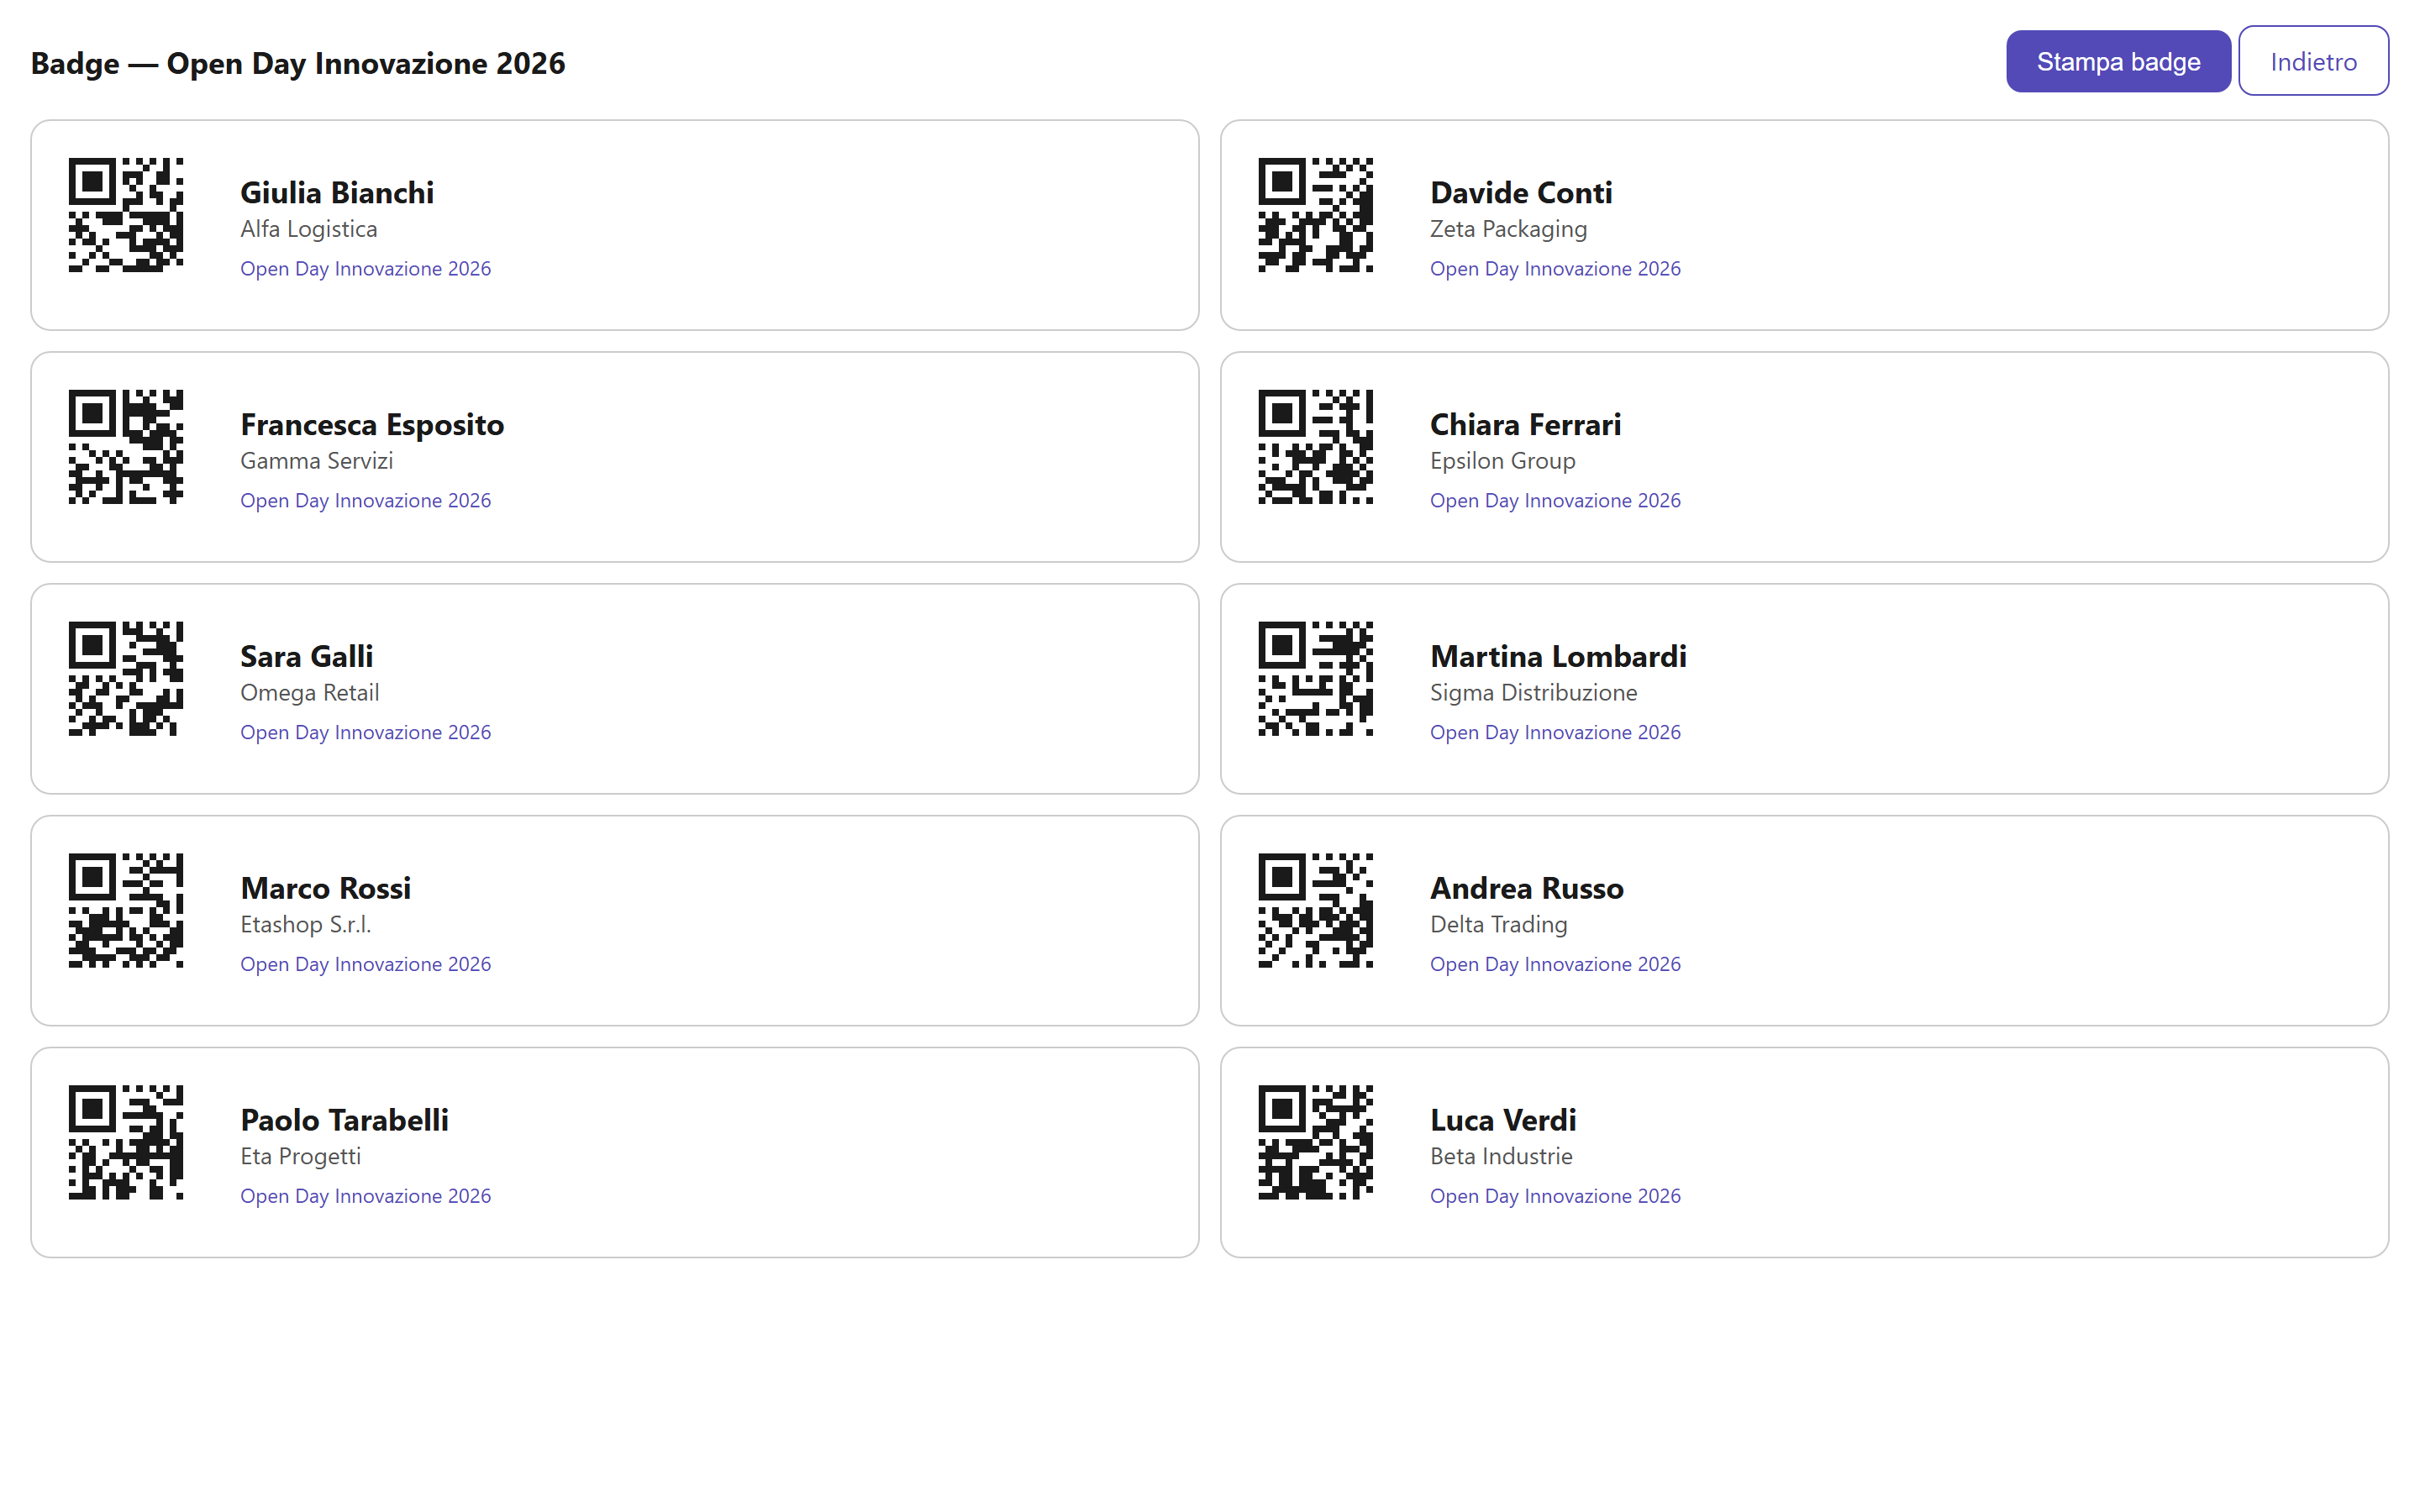
Task: Click the Stampa badge button
Action: (2117, 62)
